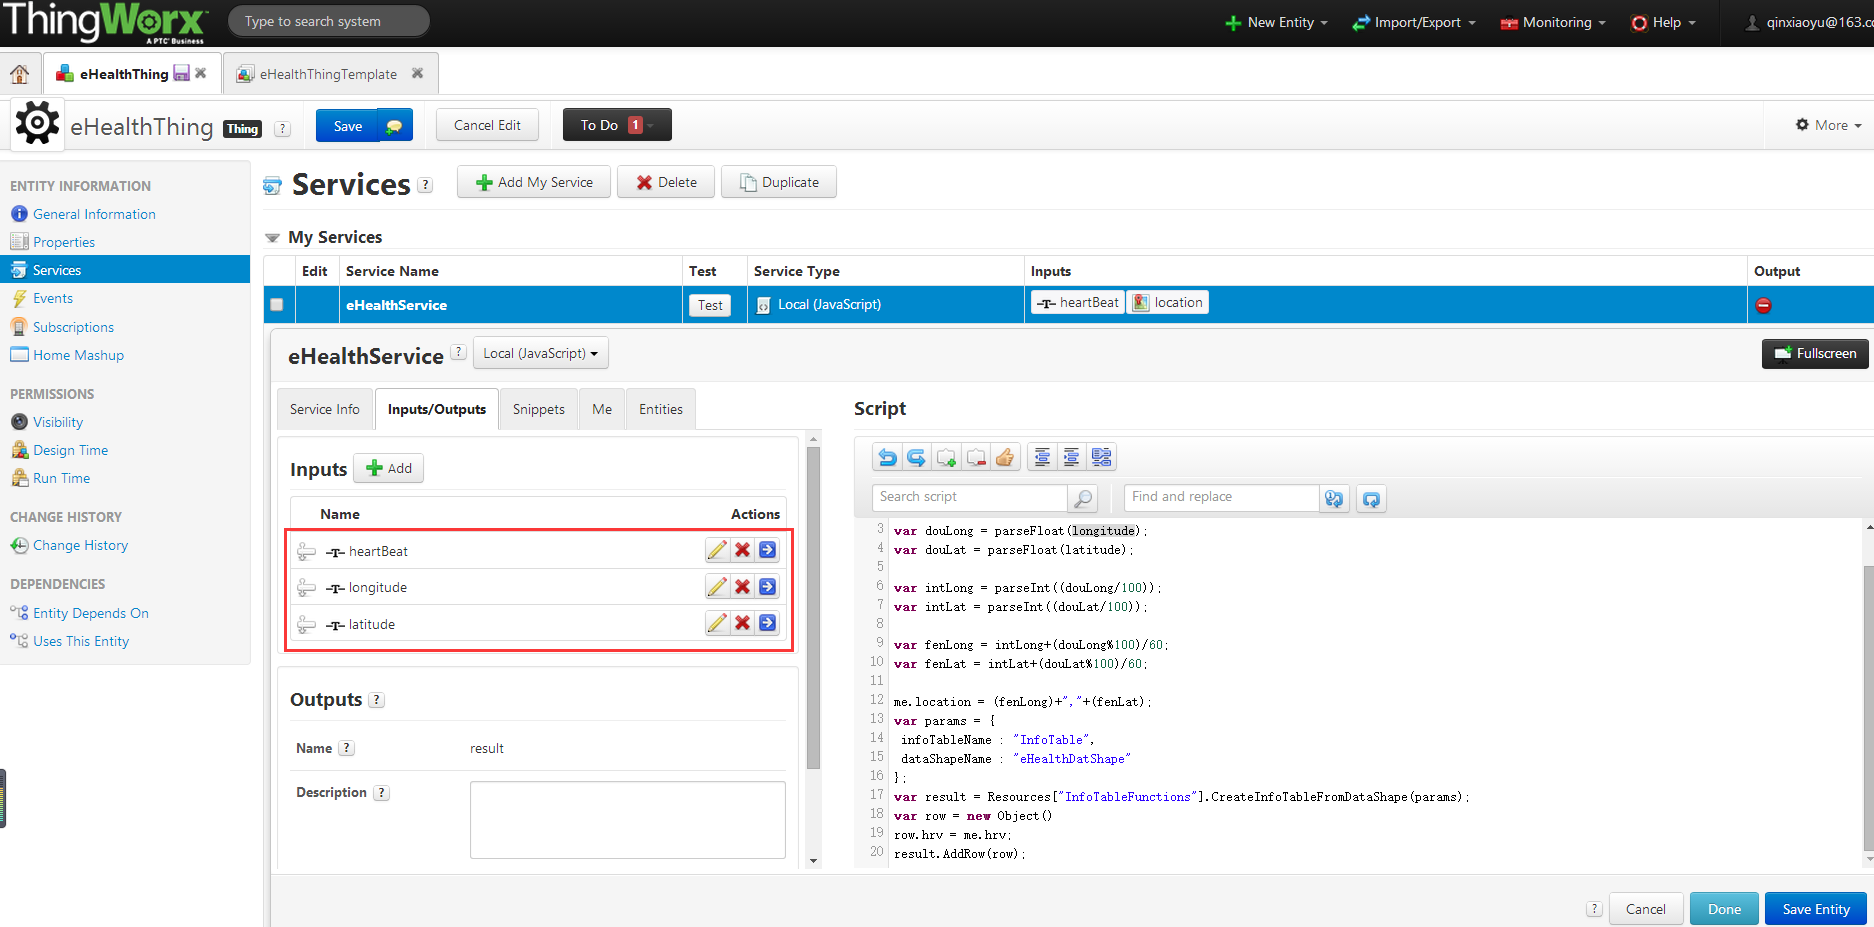Open Properties in sidebar

coord(64,242)
